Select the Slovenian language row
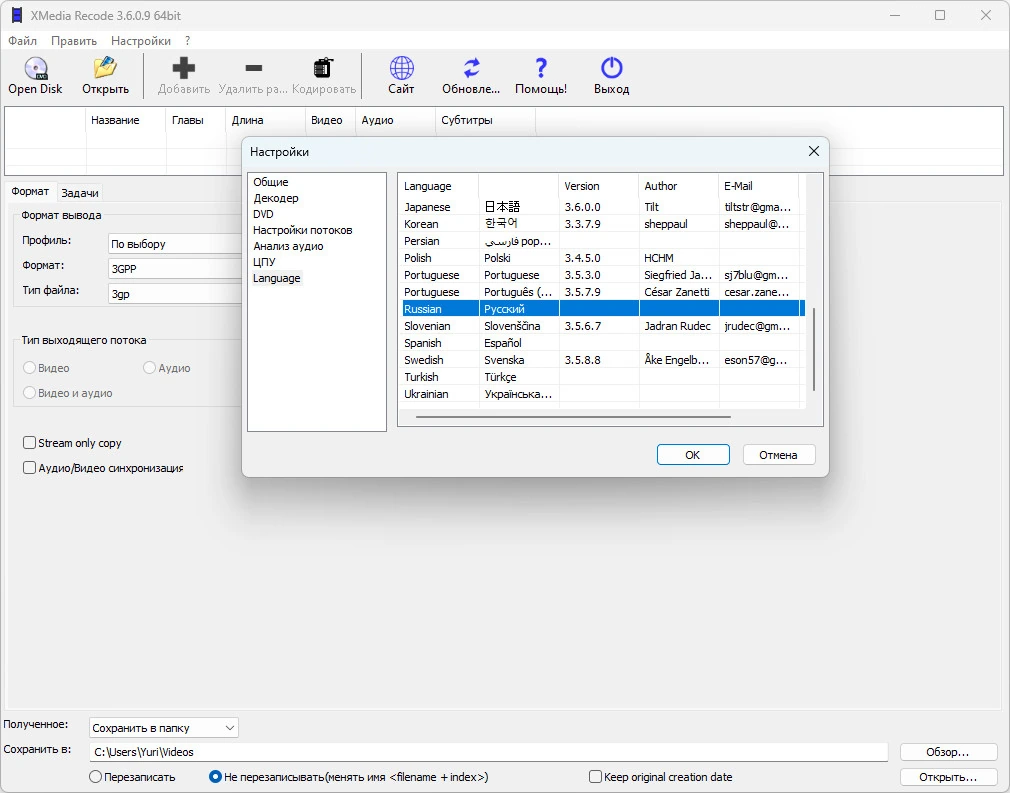 click(x=604, y=326)
